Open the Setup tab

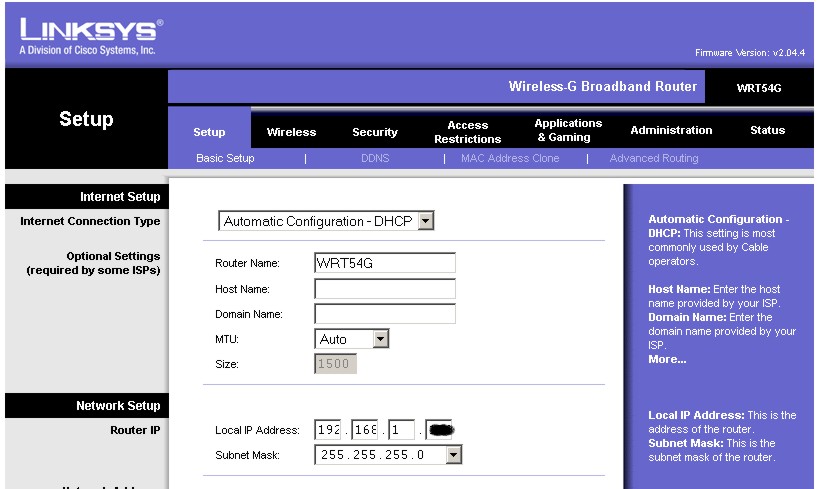point(209,132)
